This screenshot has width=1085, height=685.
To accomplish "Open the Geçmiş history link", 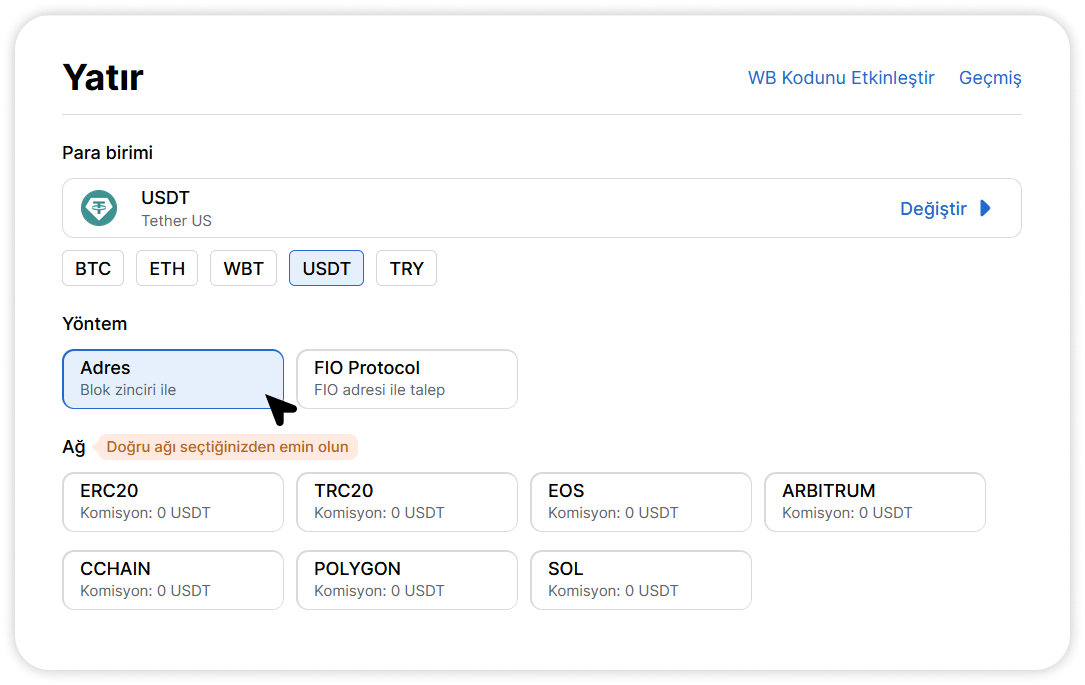I will coord(990,78).
